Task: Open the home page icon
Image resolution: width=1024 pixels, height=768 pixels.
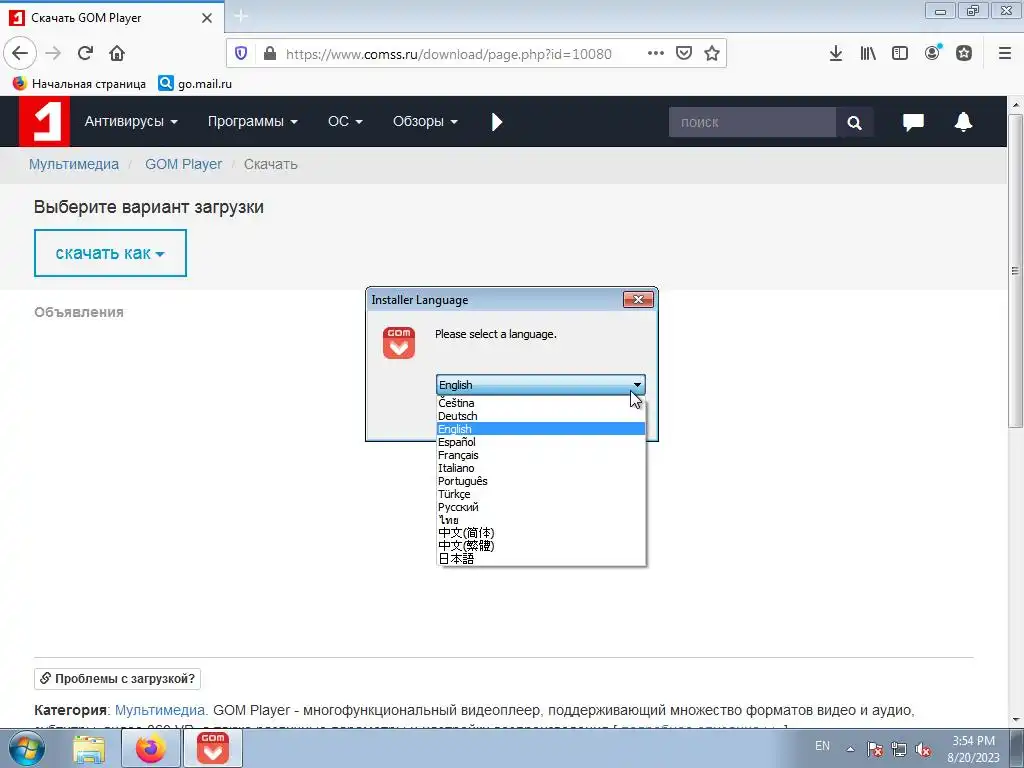Action: pyautogui.click(x=117, y=54)
